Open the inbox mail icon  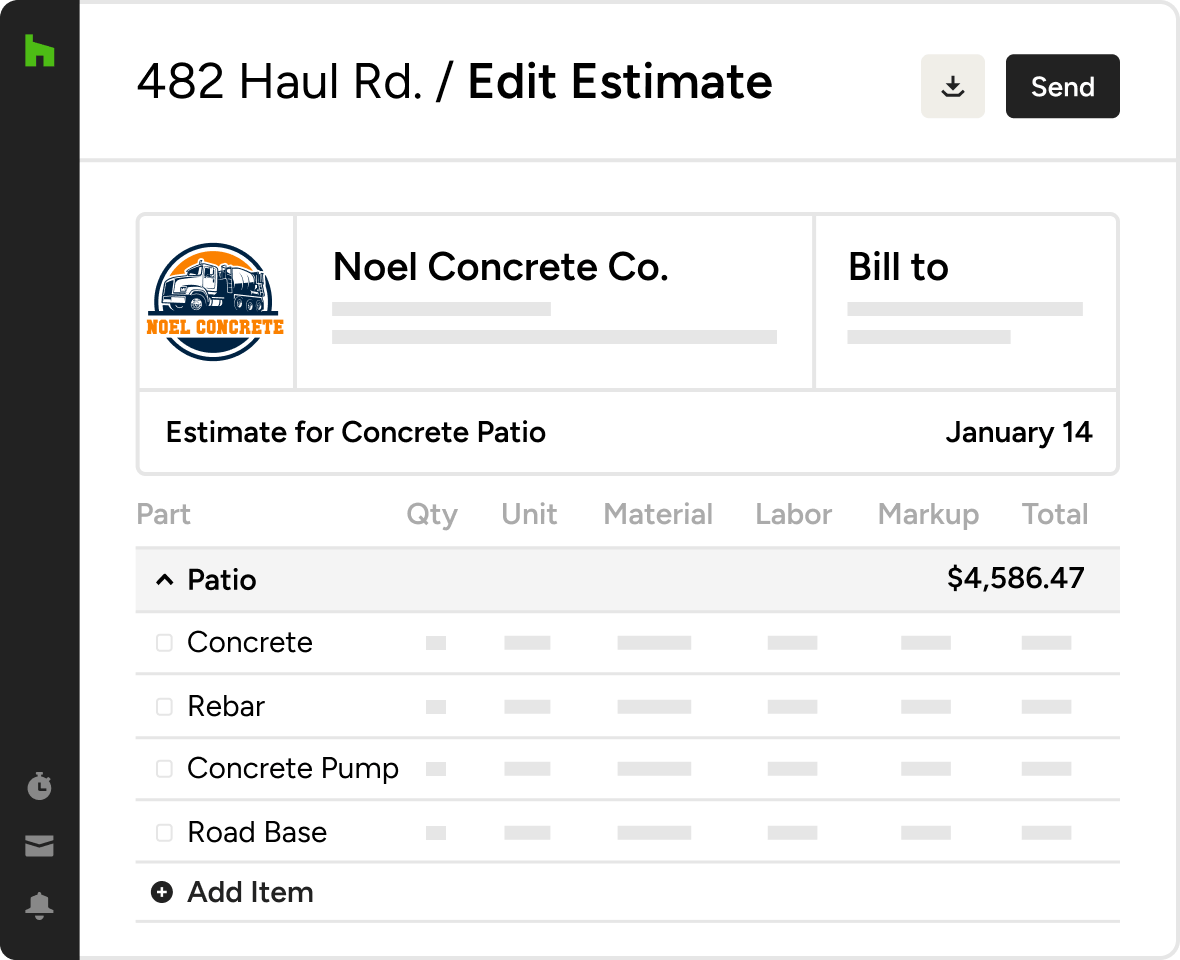click(x=39, y=847)
